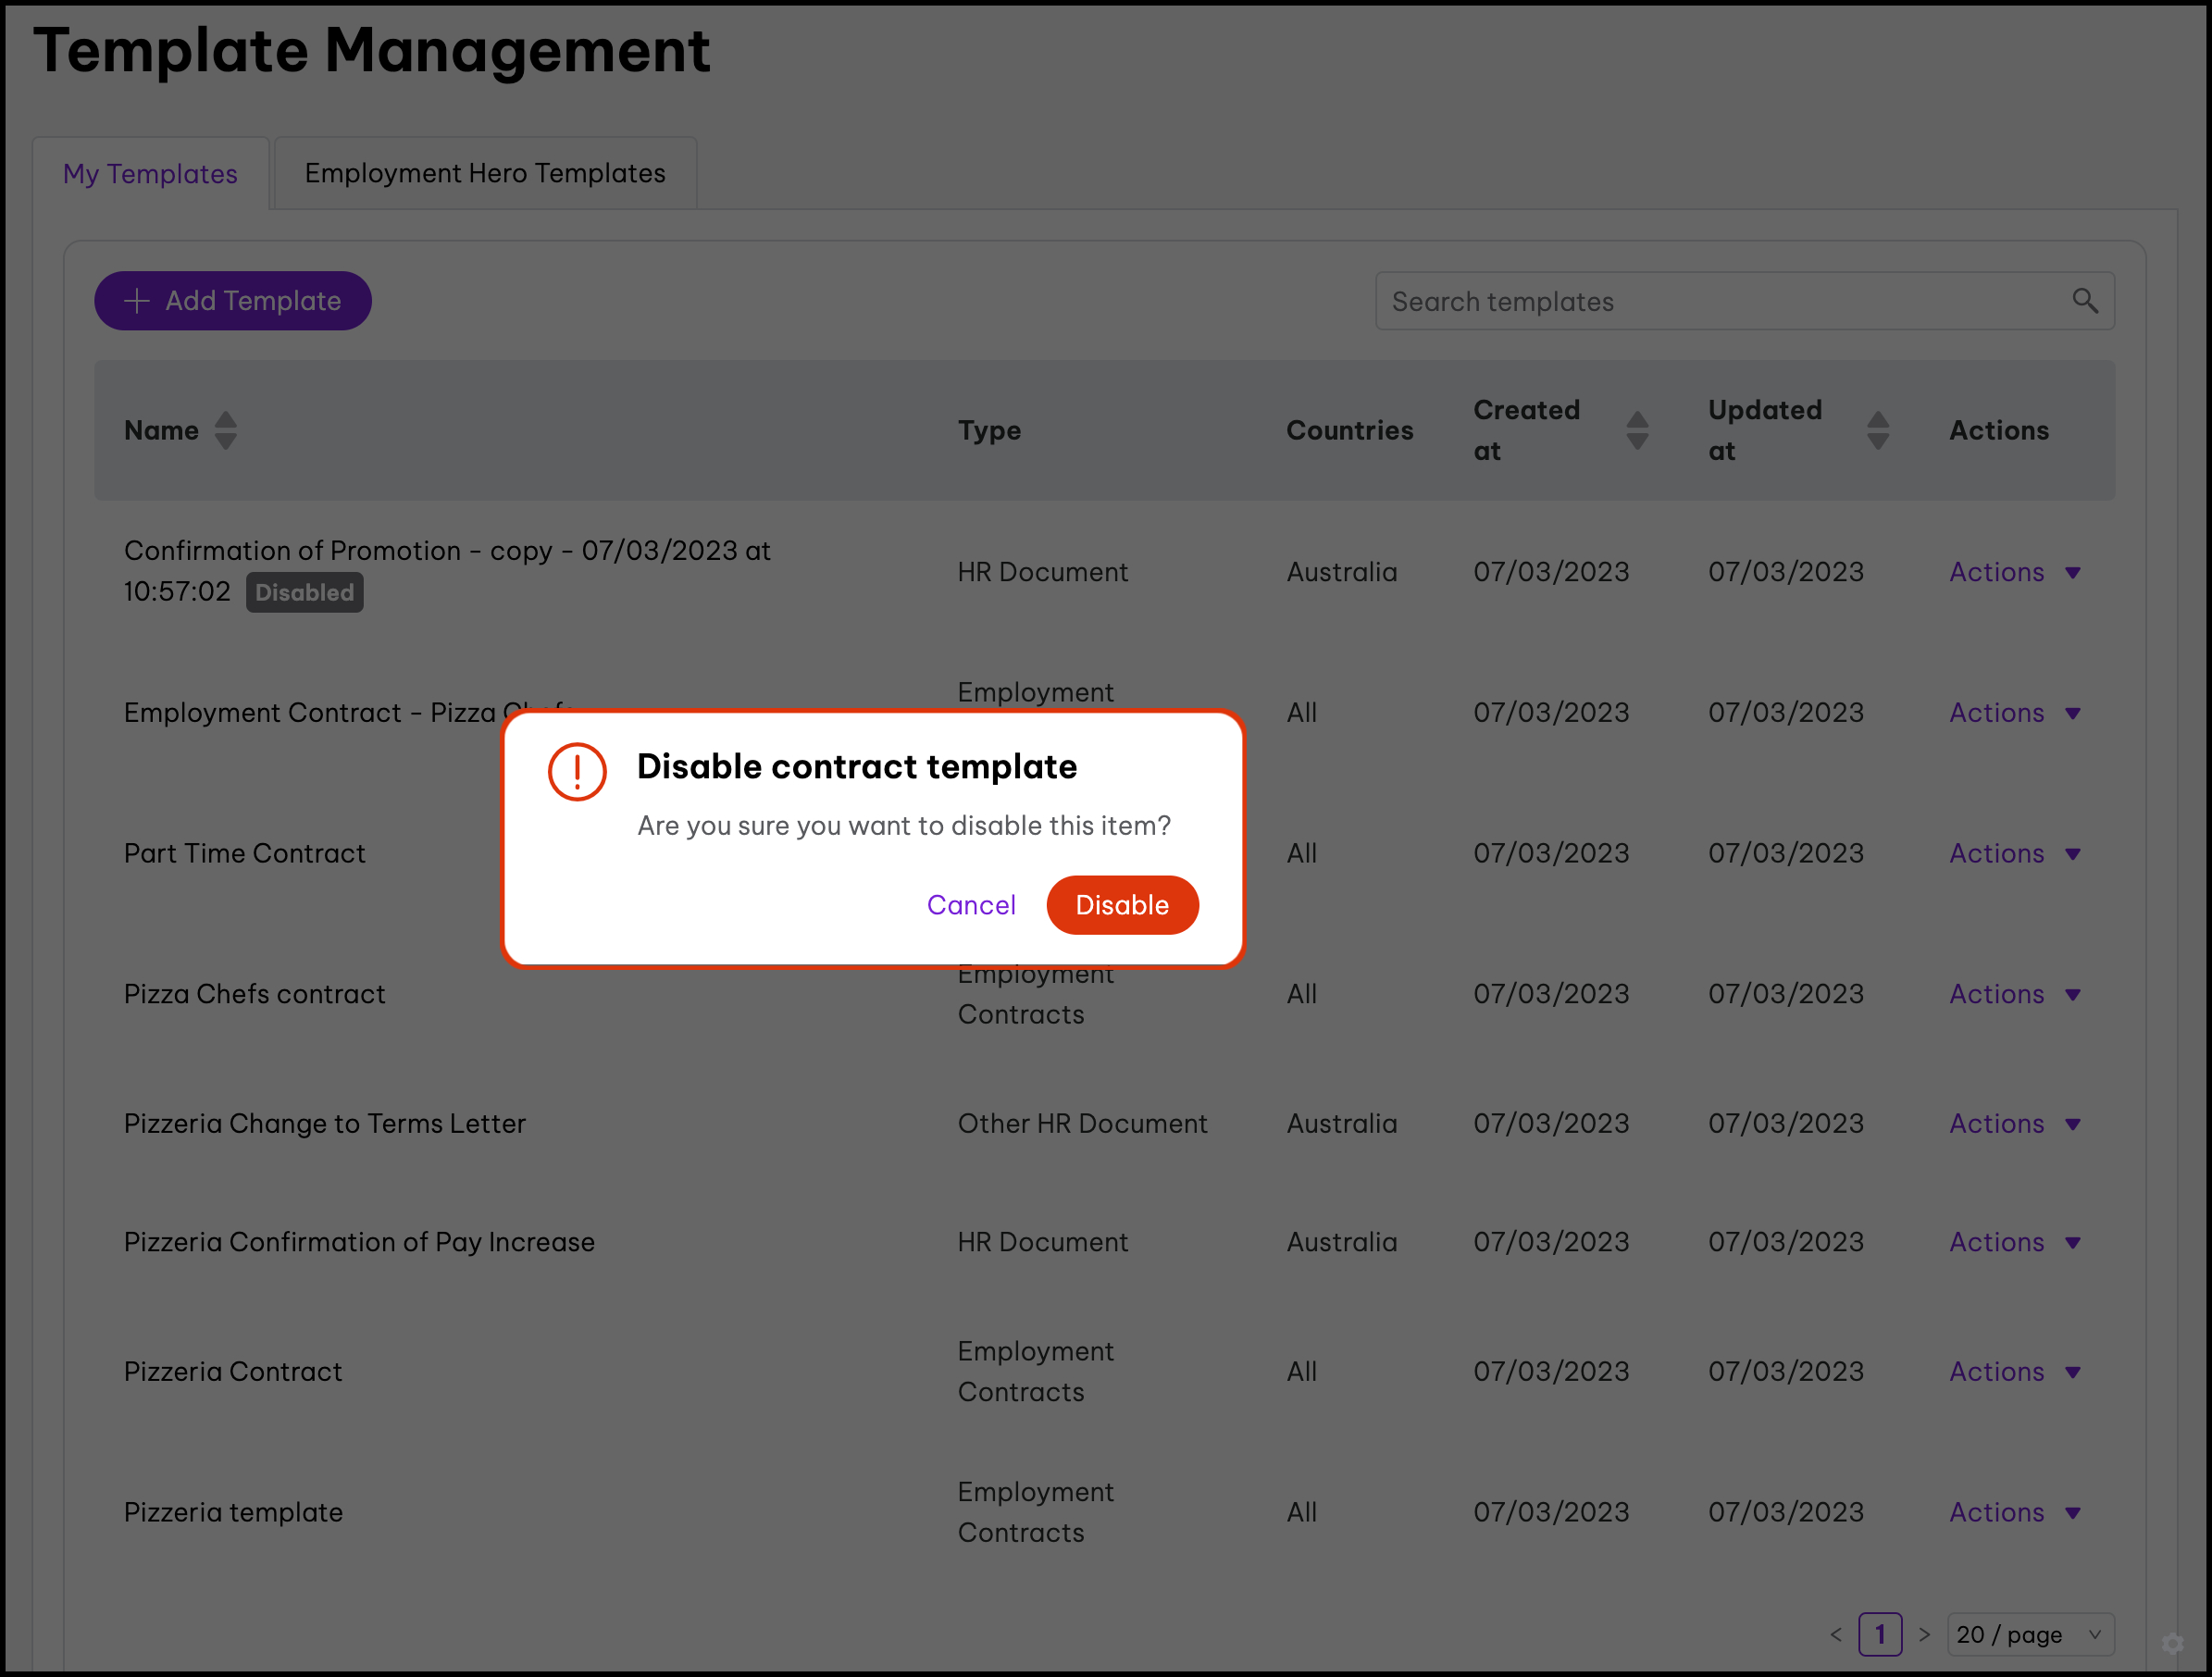This screenshot has height=1677, width=2212.
Task: Select page number 1 in pagination
Action: point(1879,1634)
